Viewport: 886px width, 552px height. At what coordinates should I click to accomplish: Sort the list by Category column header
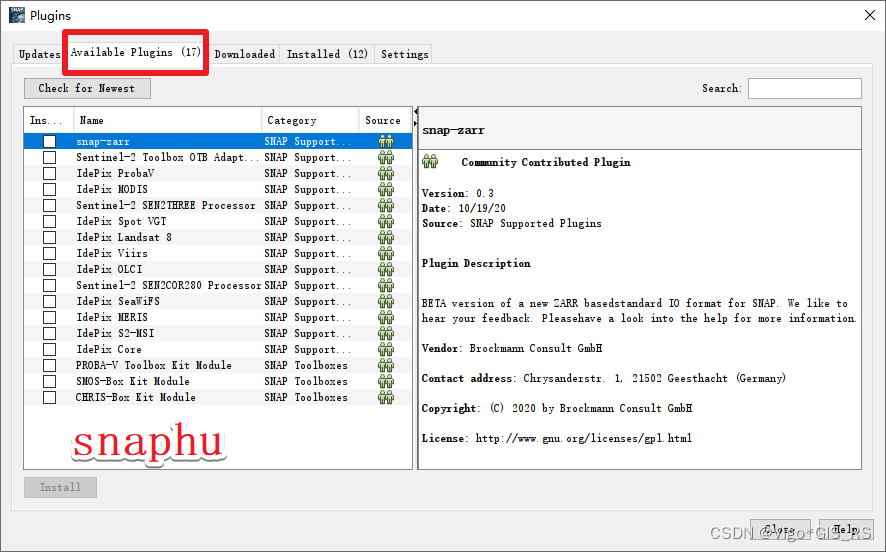[310, 120]
